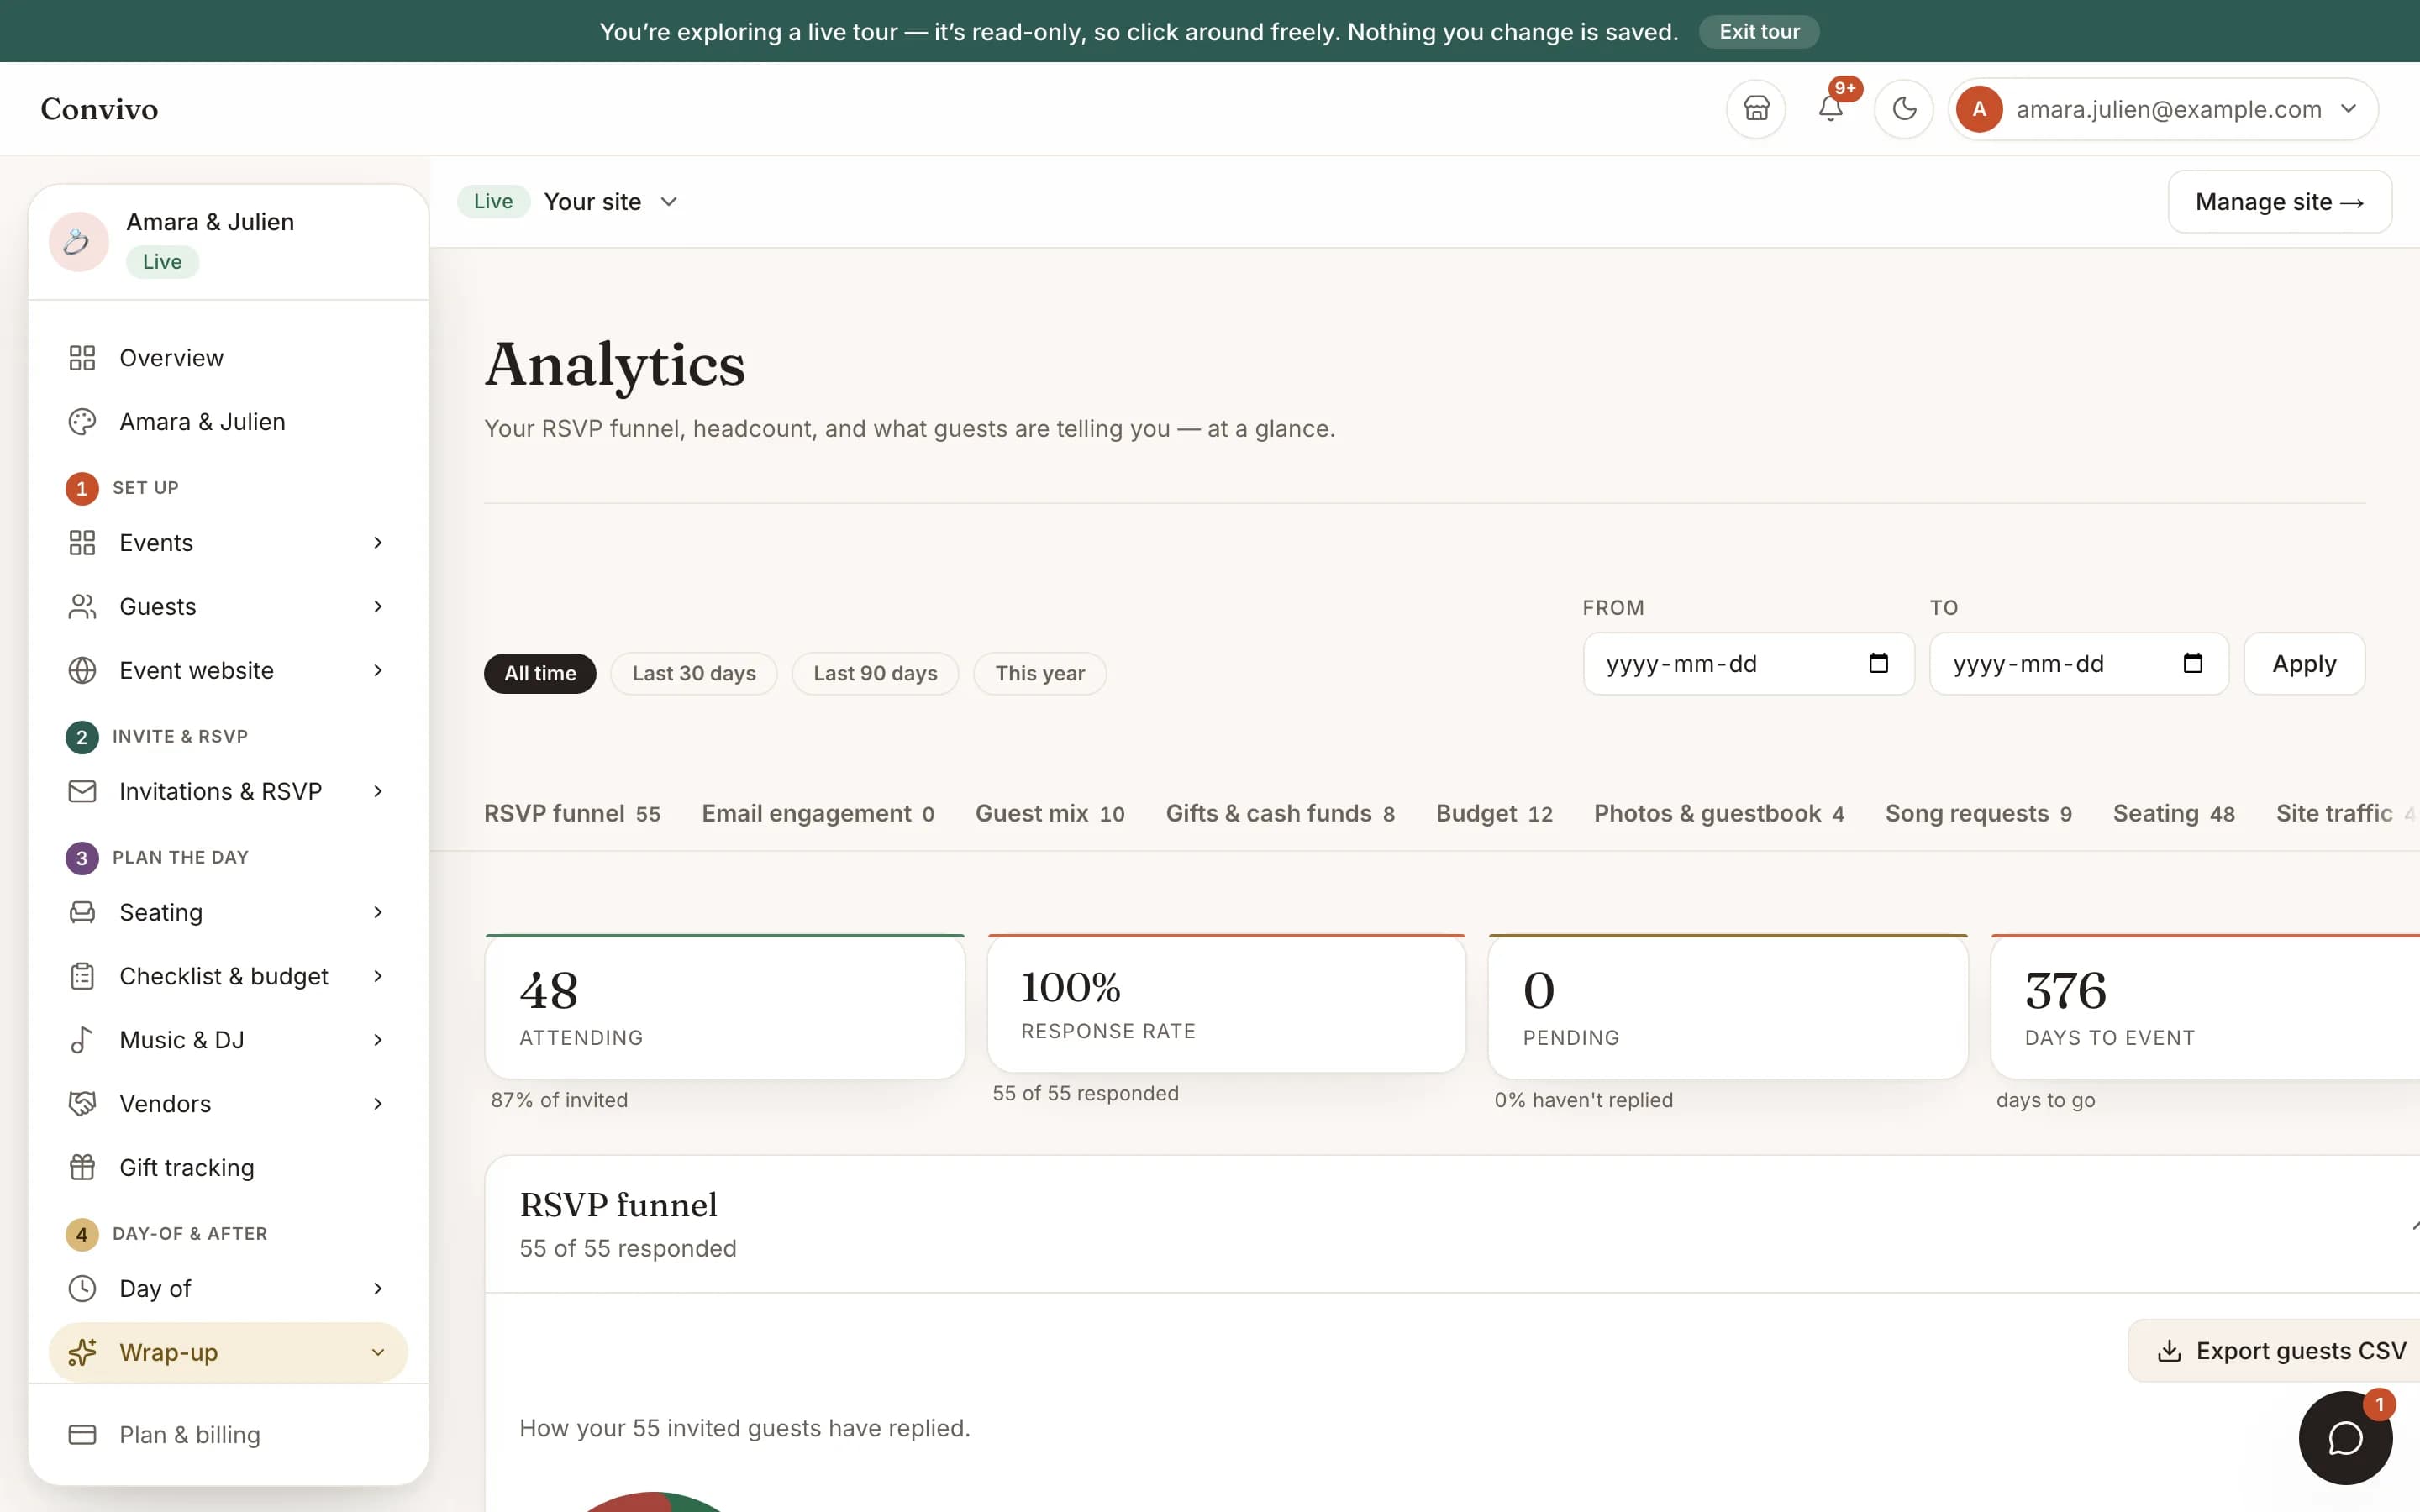The image size is (2420, 1512).
Task: Click the 48 Attending stat card
Action: (x=724, y=1007)
